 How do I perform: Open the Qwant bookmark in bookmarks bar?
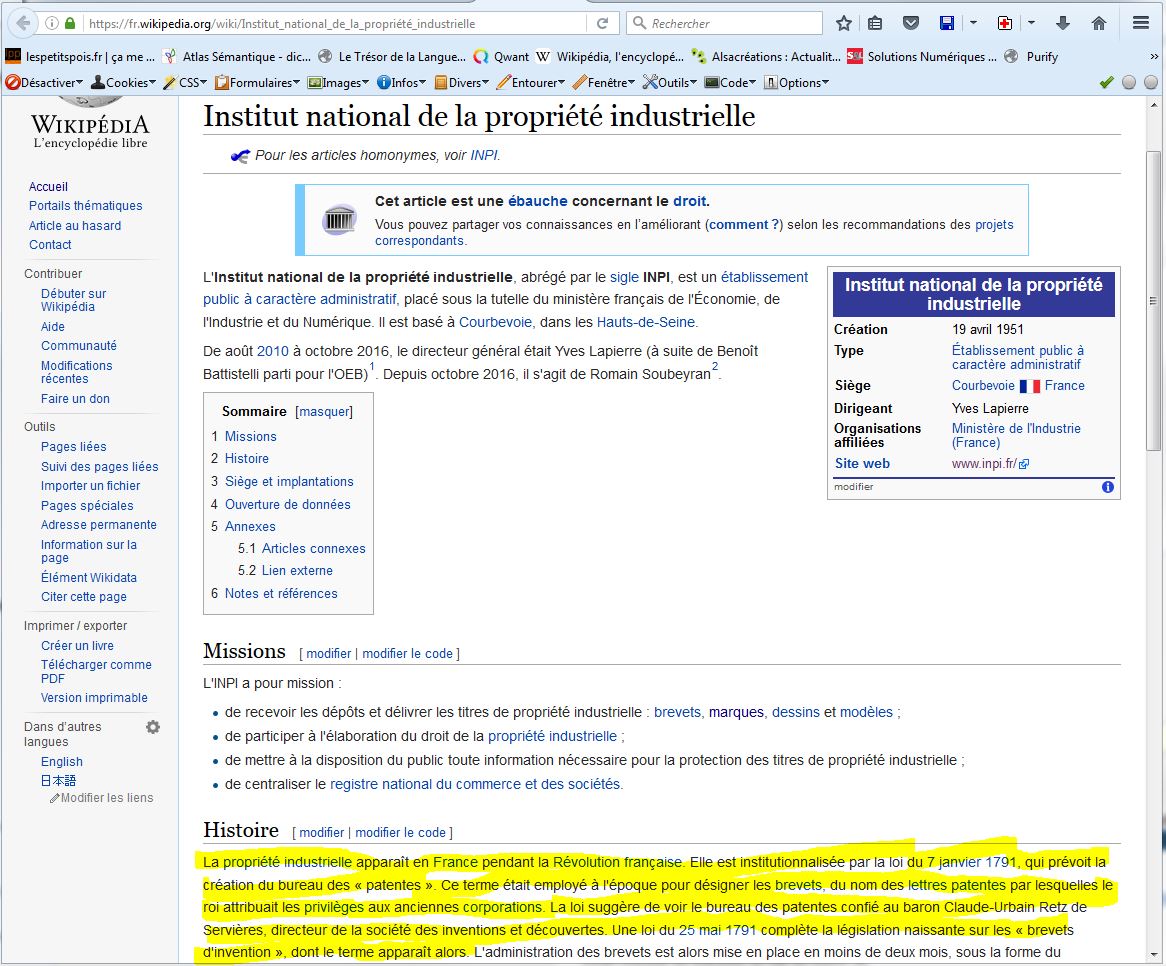(502, 57)
